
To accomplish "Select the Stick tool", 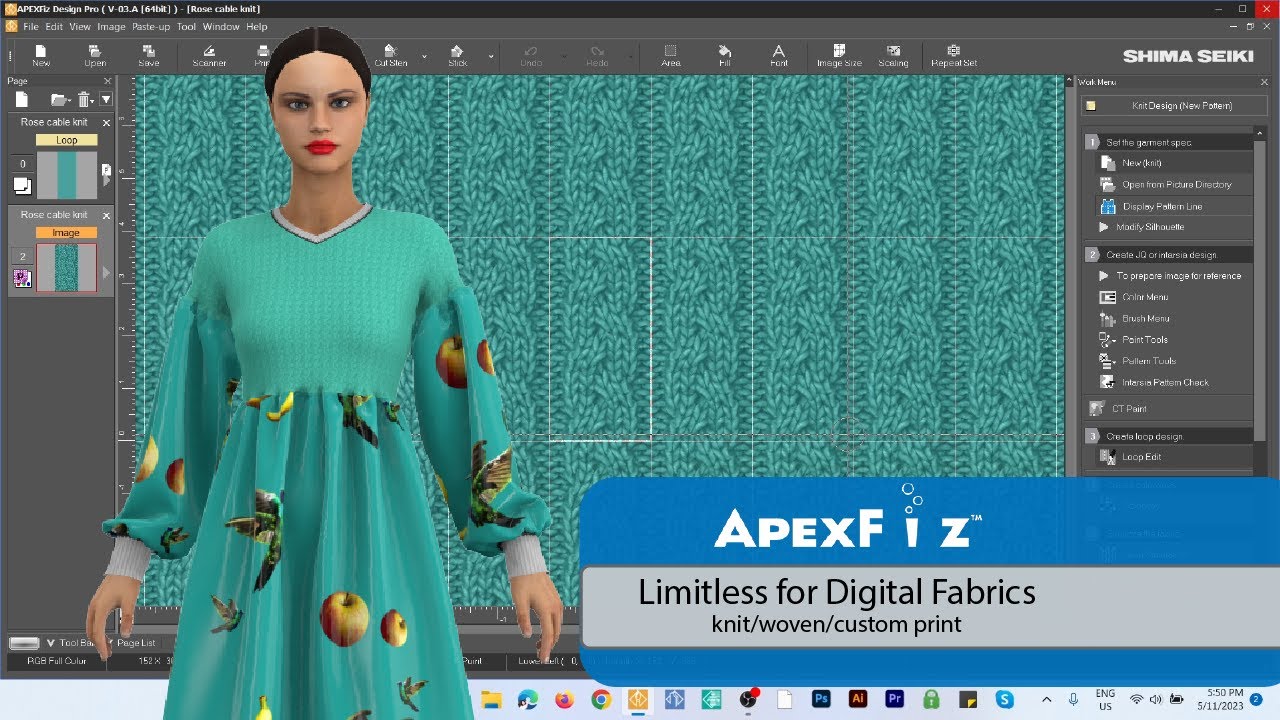I will [458, 54].
